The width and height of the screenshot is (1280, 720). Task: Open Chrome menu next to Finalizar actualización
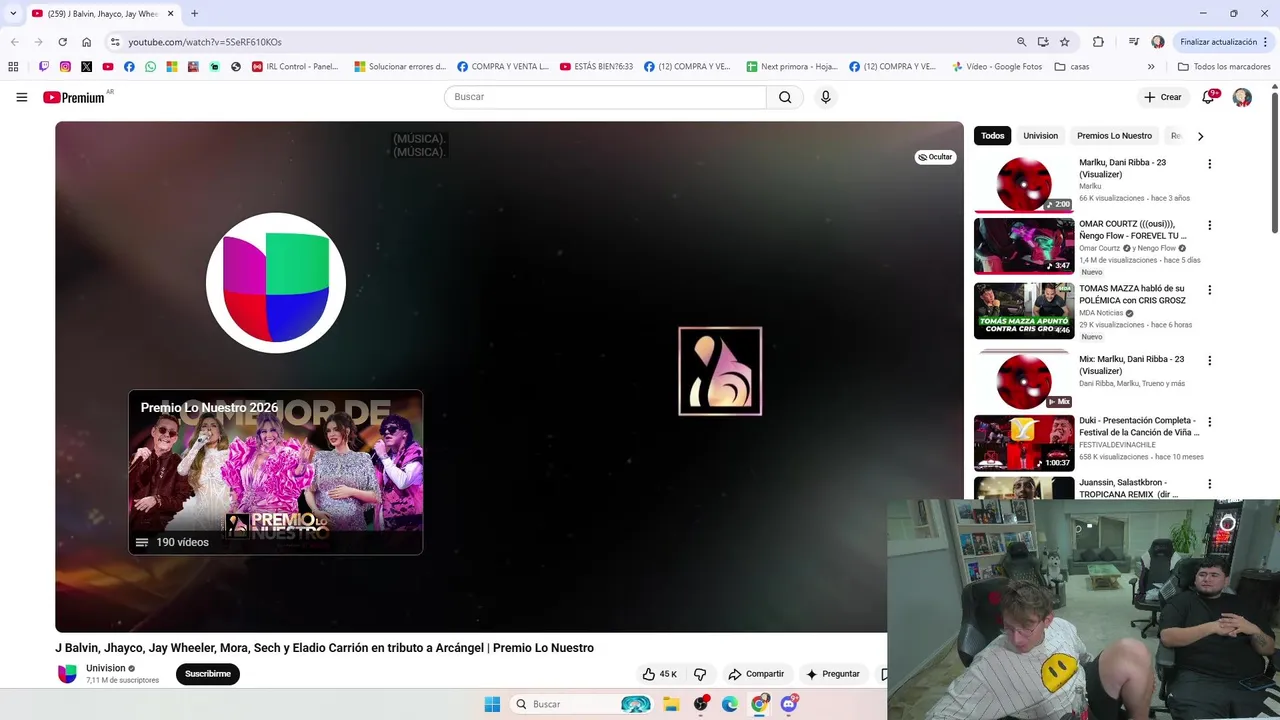pyautogui.click(x=1265, y=42)
